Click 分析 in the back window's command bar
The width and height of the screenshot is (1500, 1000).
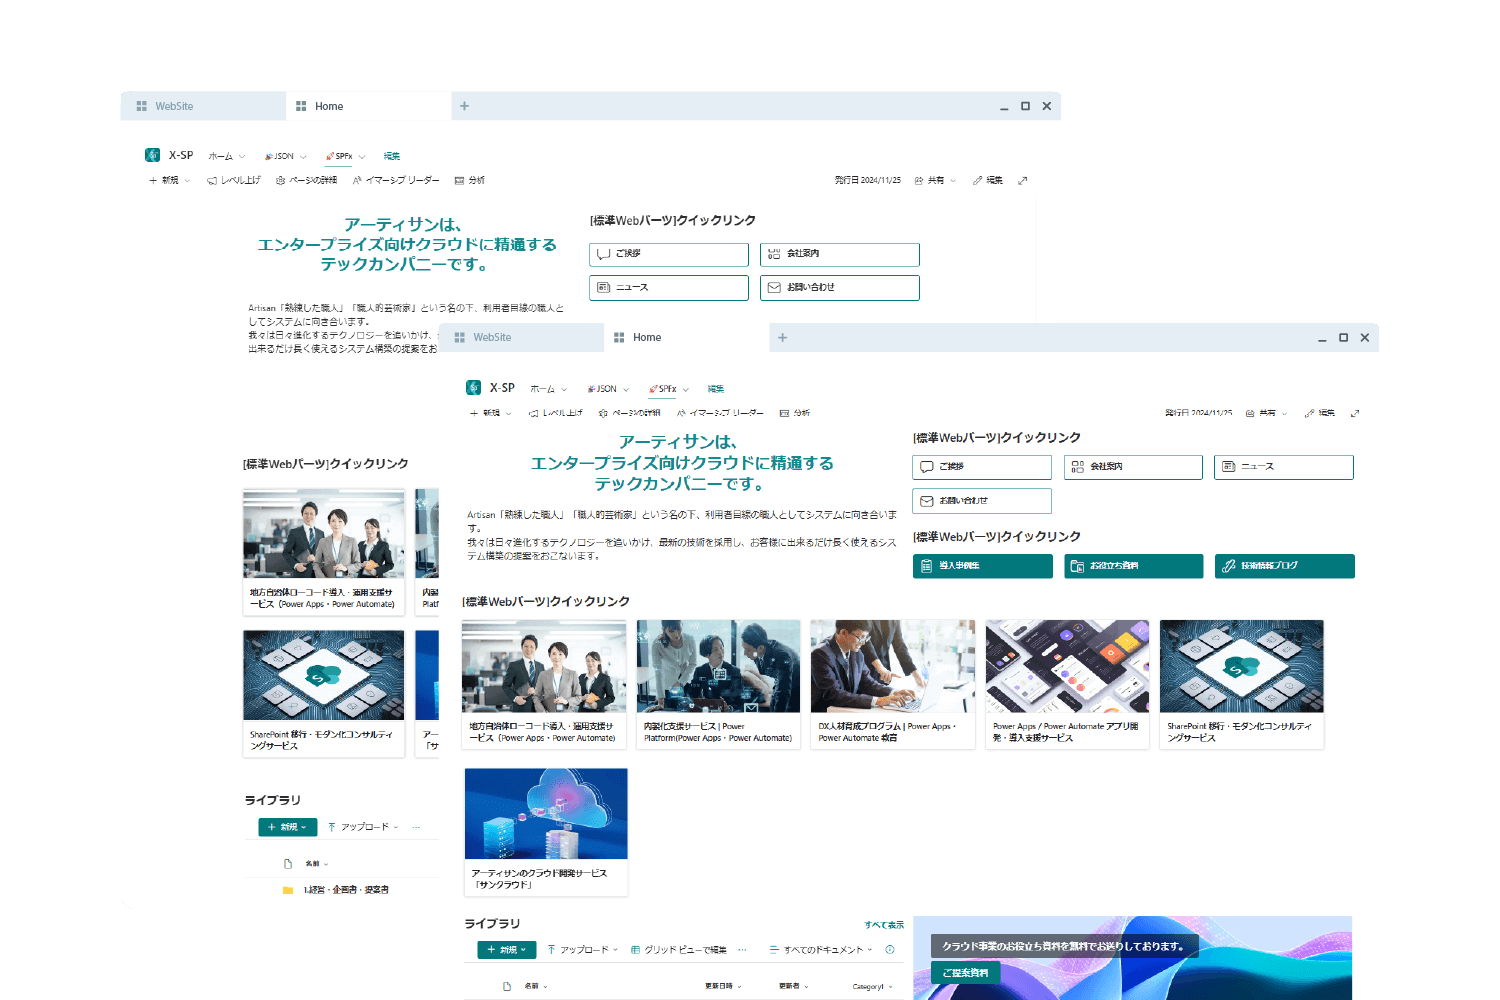point(470,180)
